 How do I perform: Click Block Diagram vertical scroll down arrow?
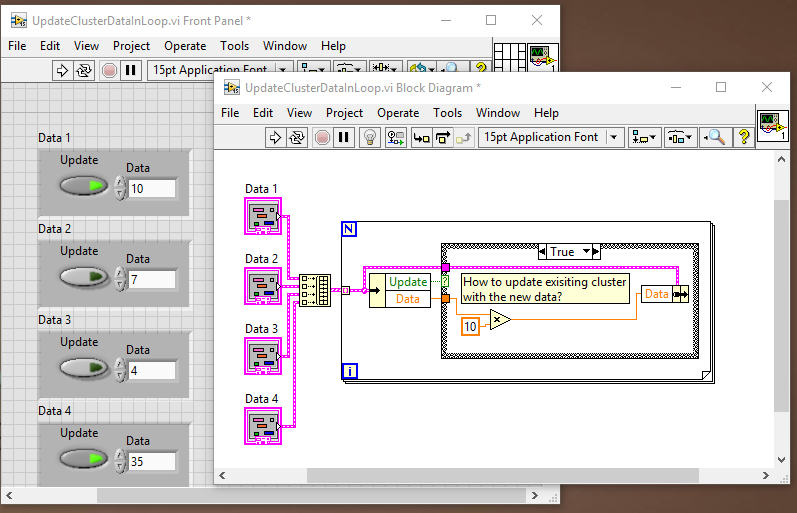[781, 460]
